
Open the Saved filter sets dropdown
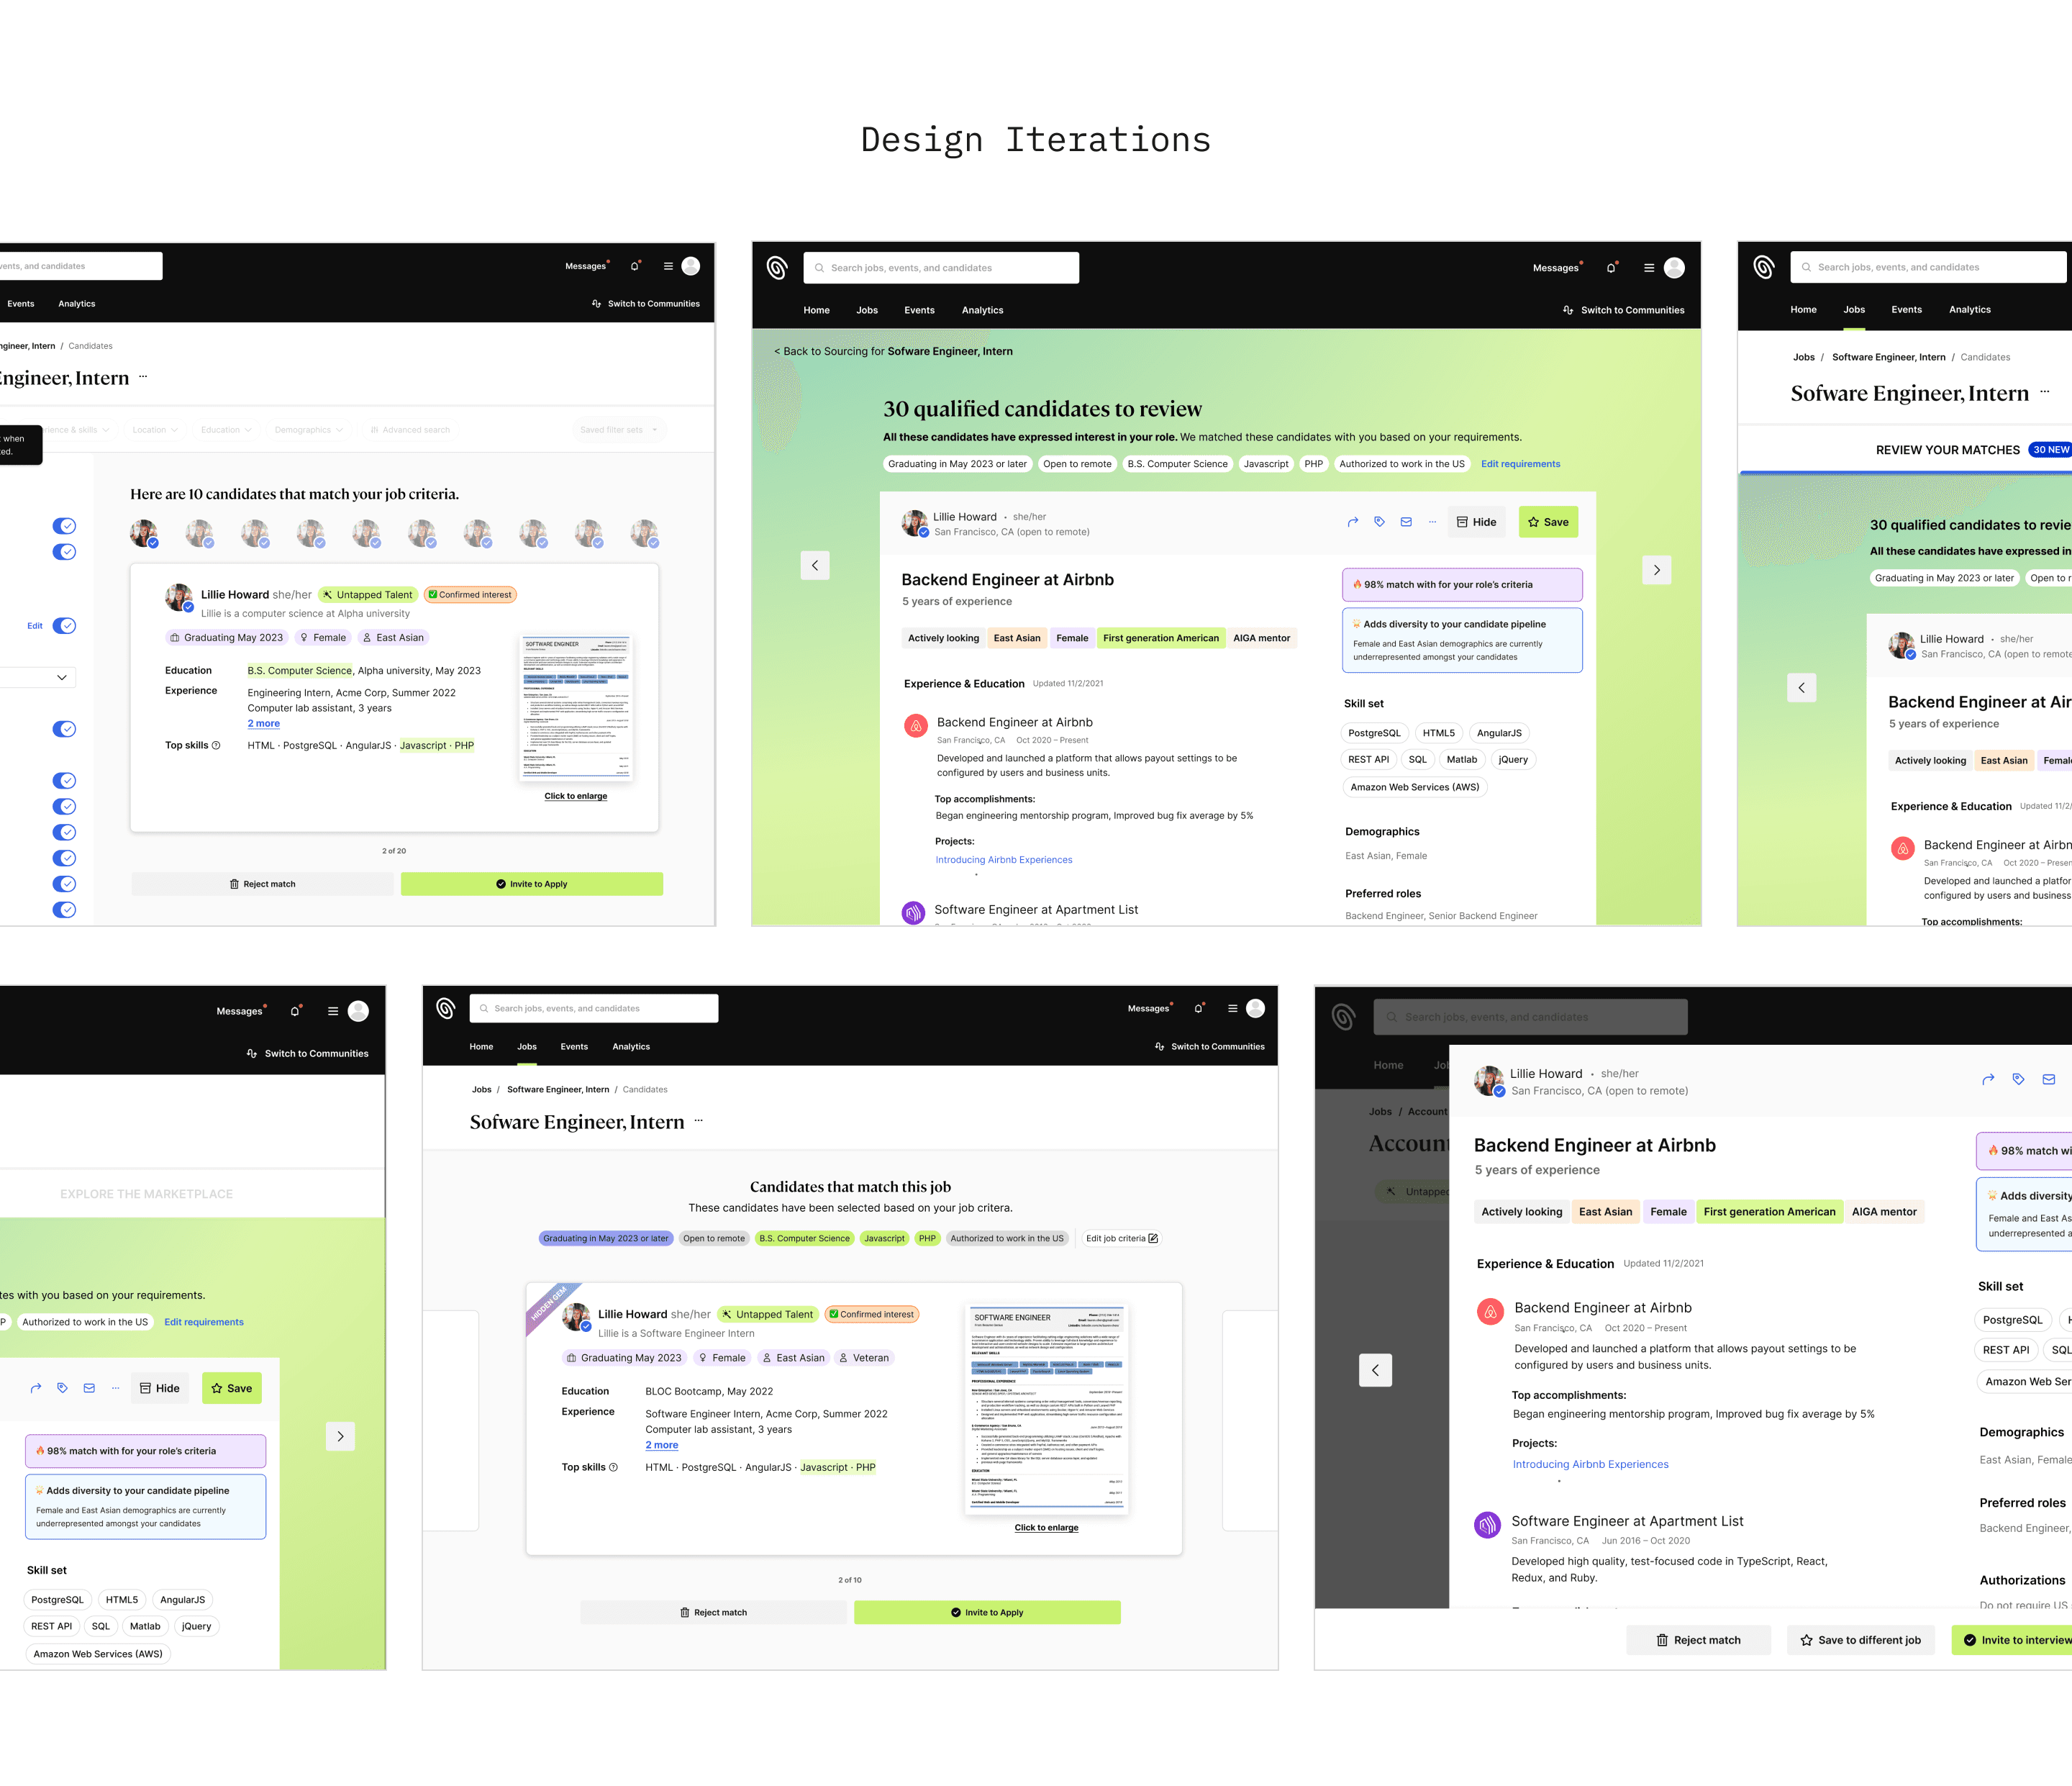coord(619,430)
